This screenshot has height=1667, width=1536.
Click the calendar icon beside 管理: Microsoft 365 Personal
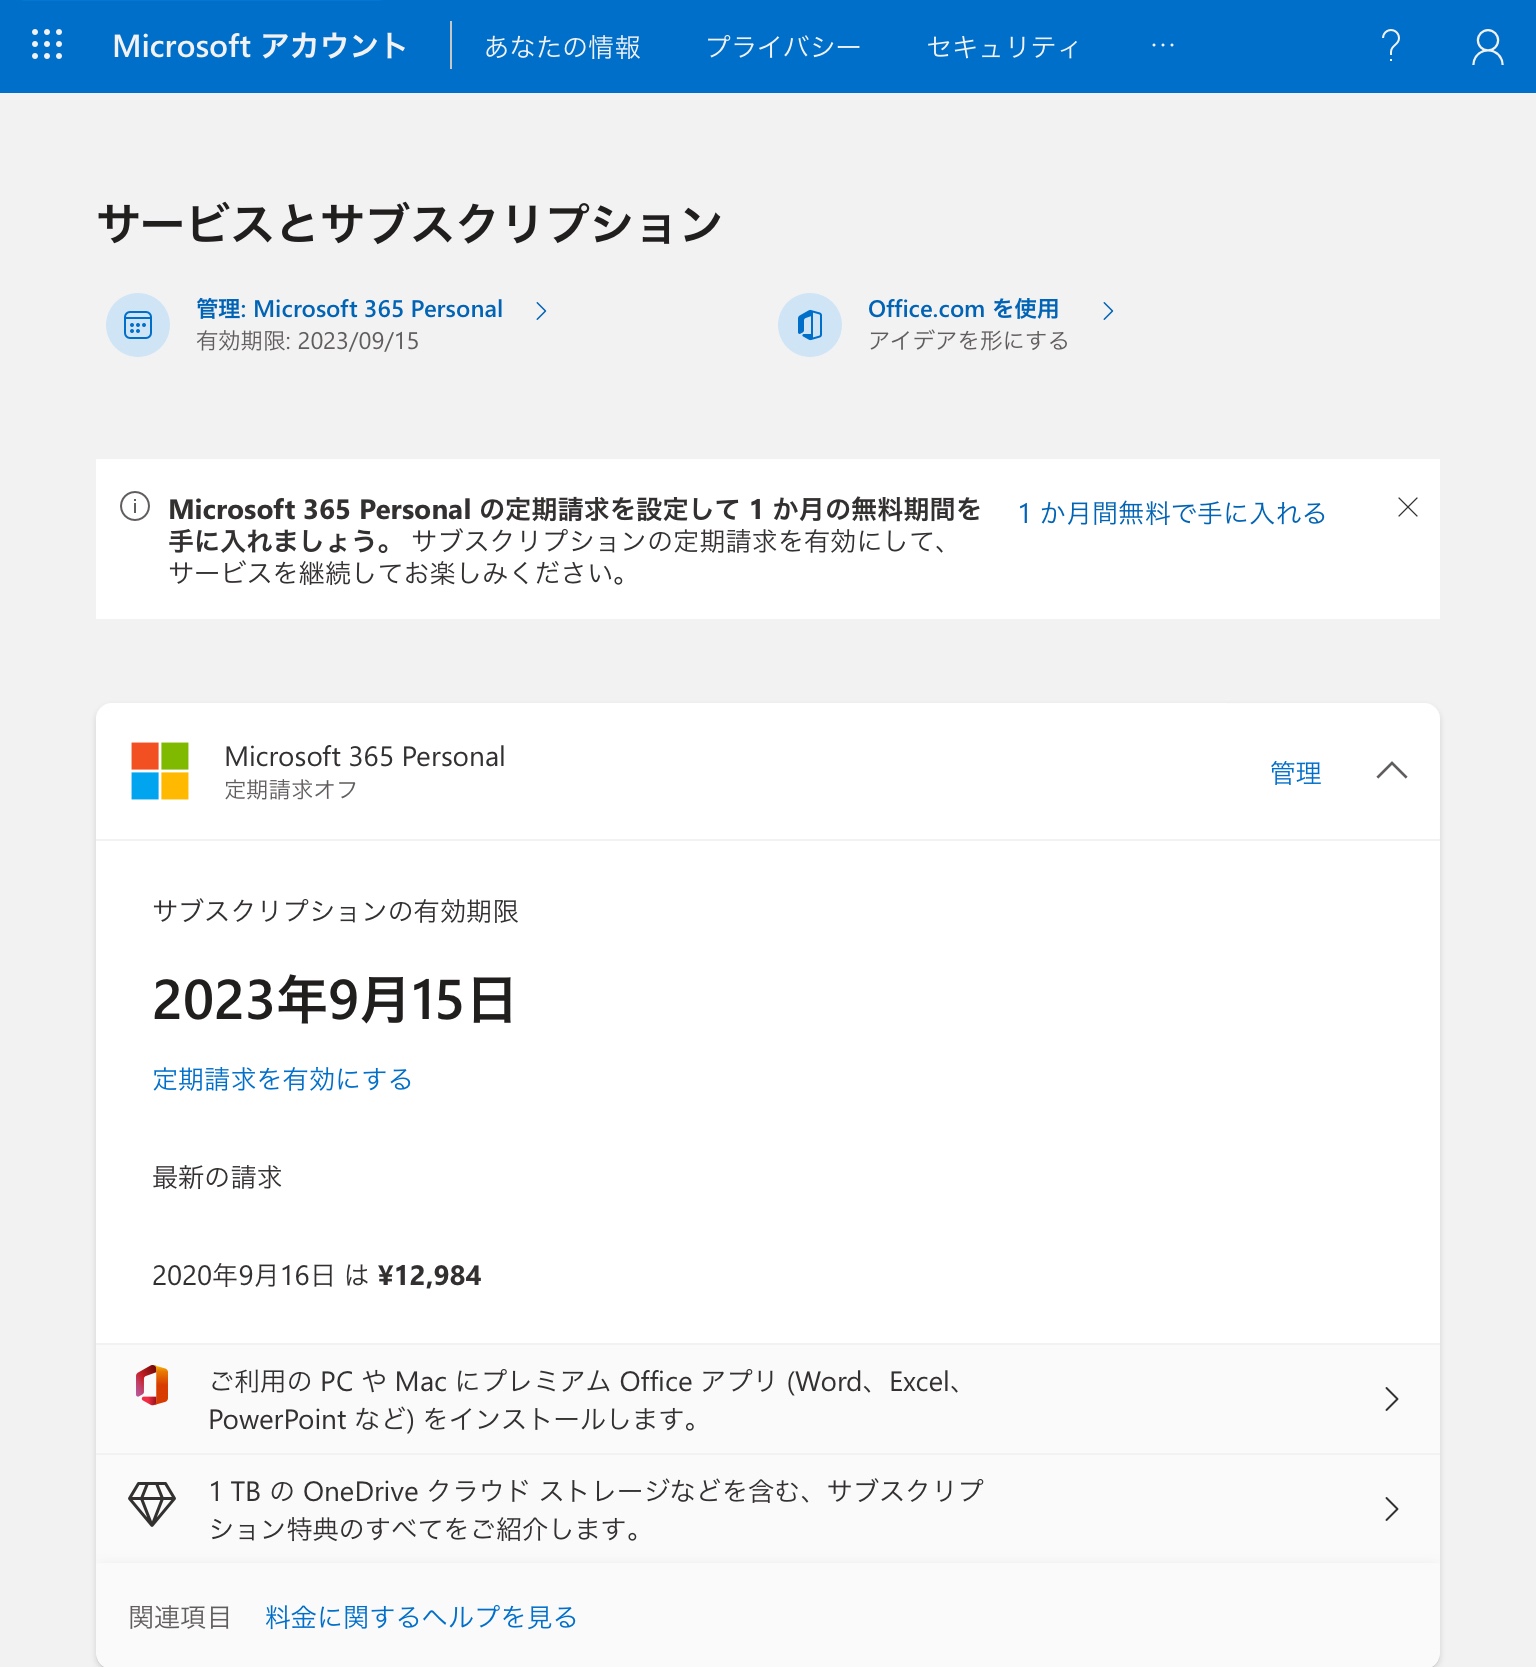tap(138, 325)
